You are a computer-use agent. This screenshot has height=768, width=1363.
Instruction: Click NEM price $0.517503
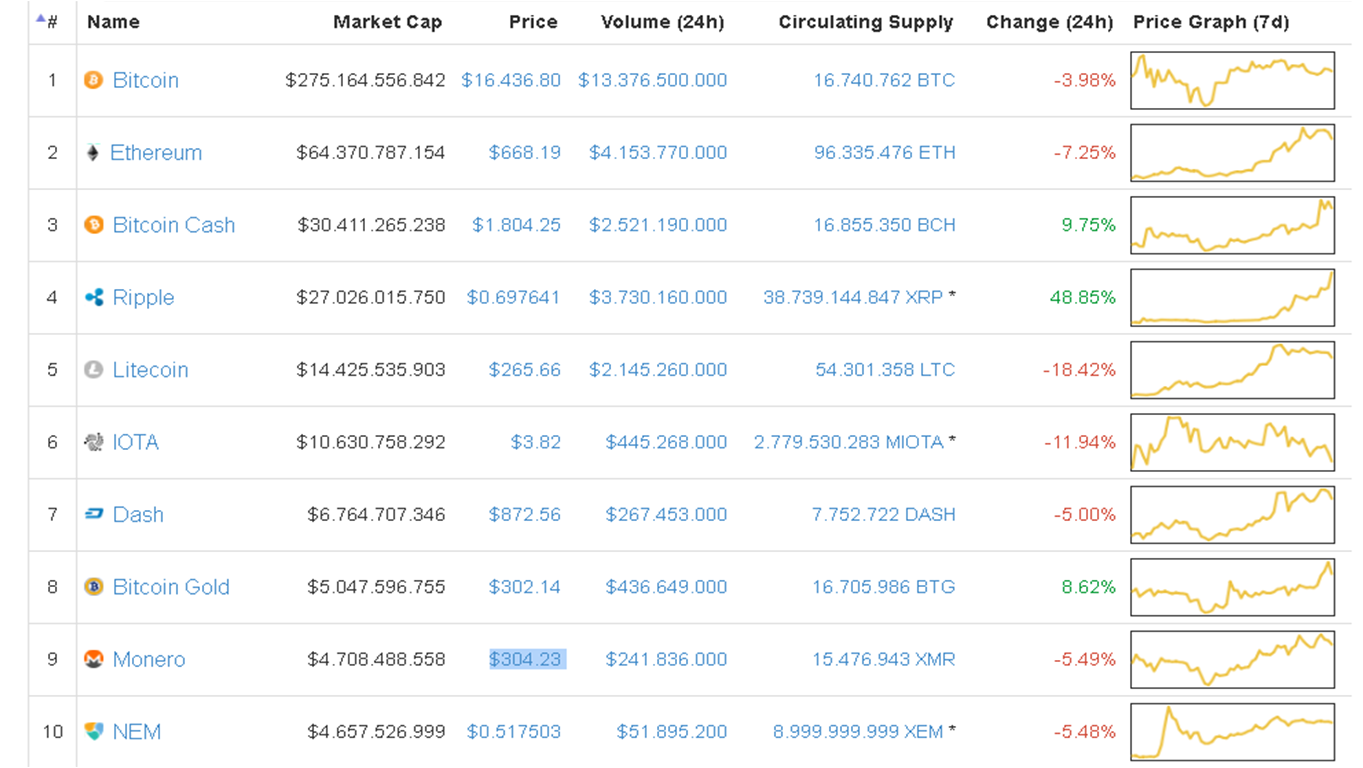(x=514, y=732)
